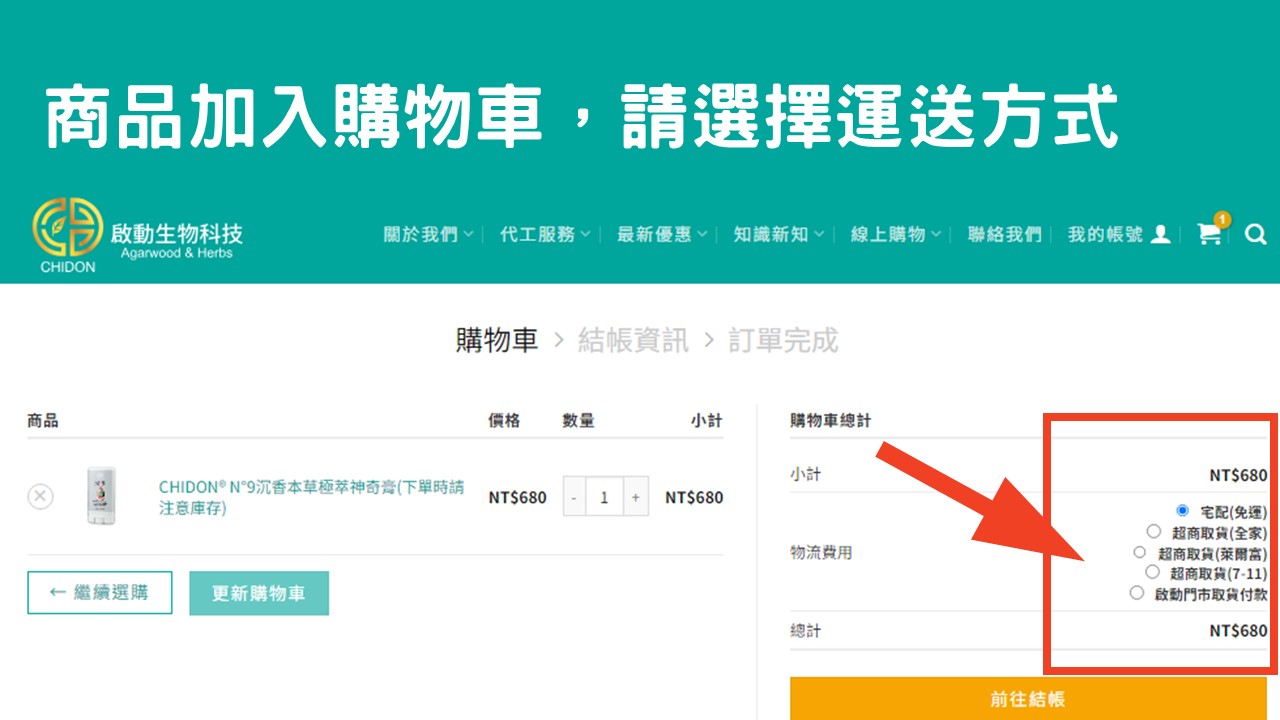
Task: Select 超商取貨(7-11) shipping option
Action: click(1152, 572)
